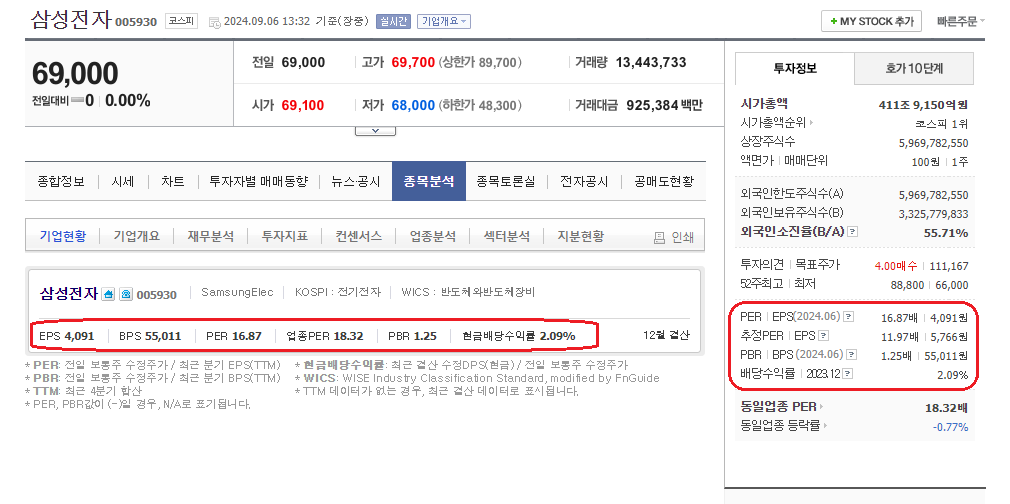Click the 삼성전자 title at page top
The height and width of the screenshot is (504, 1010).
coord(71,19)
